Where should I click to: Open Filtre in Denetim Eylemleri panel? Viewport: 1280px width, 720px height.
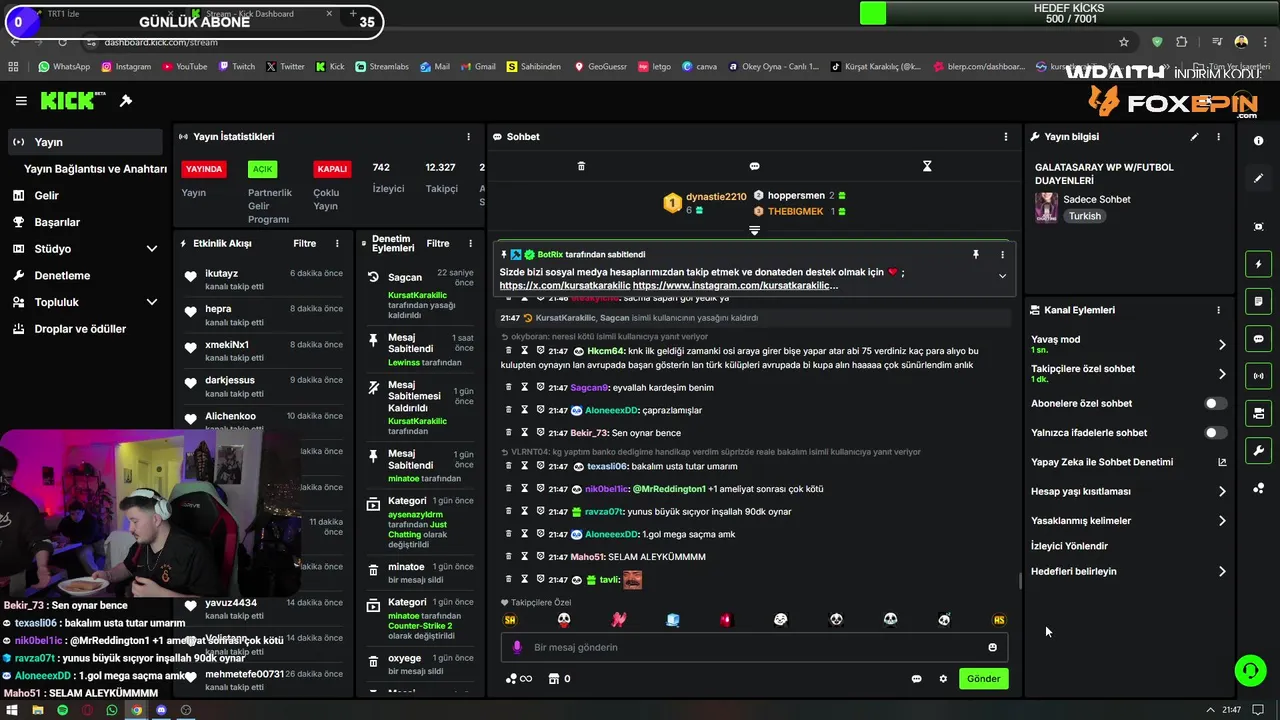(438, 244)
